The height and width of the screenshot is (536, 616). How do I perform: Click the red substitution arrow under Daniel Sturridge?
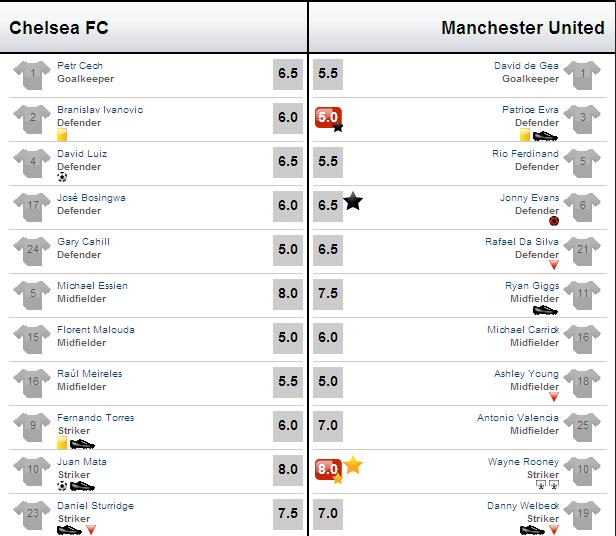pos(91,530)
